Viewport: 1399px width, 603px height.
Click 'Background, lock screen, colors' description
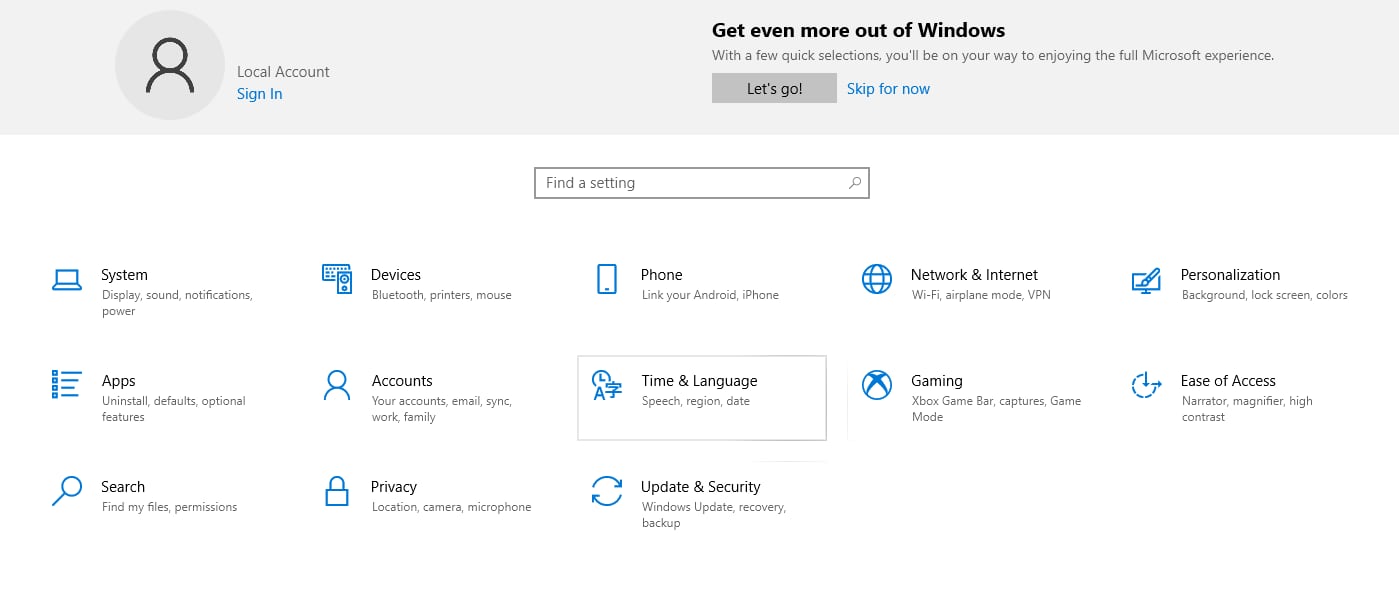1265,295
